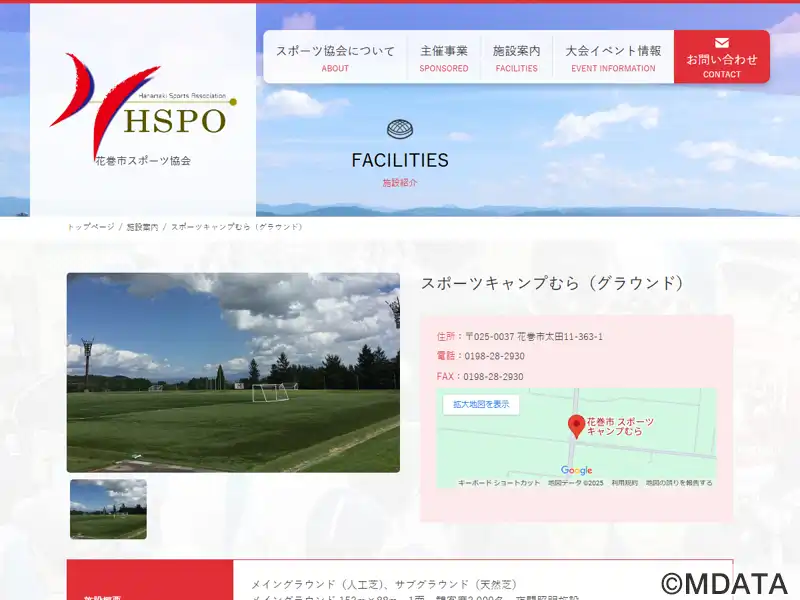
Task: Click 地図の誤りを報告する link
Action: [679, 483]
